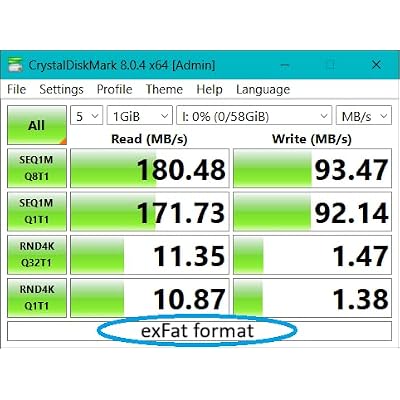The height and width of the screenshot is (400, 400).
Task: Close the CrystalDiskMark window
Action: point(376,65)
